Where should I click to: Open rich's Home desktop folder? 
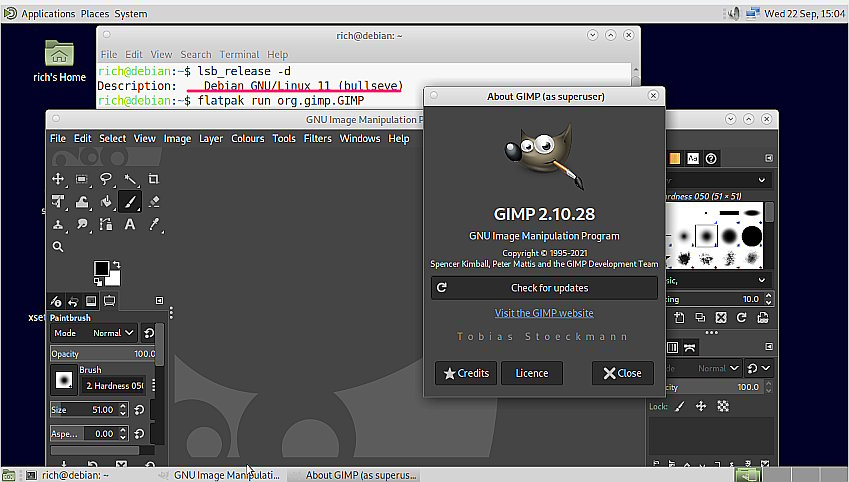tap(59, 61)
